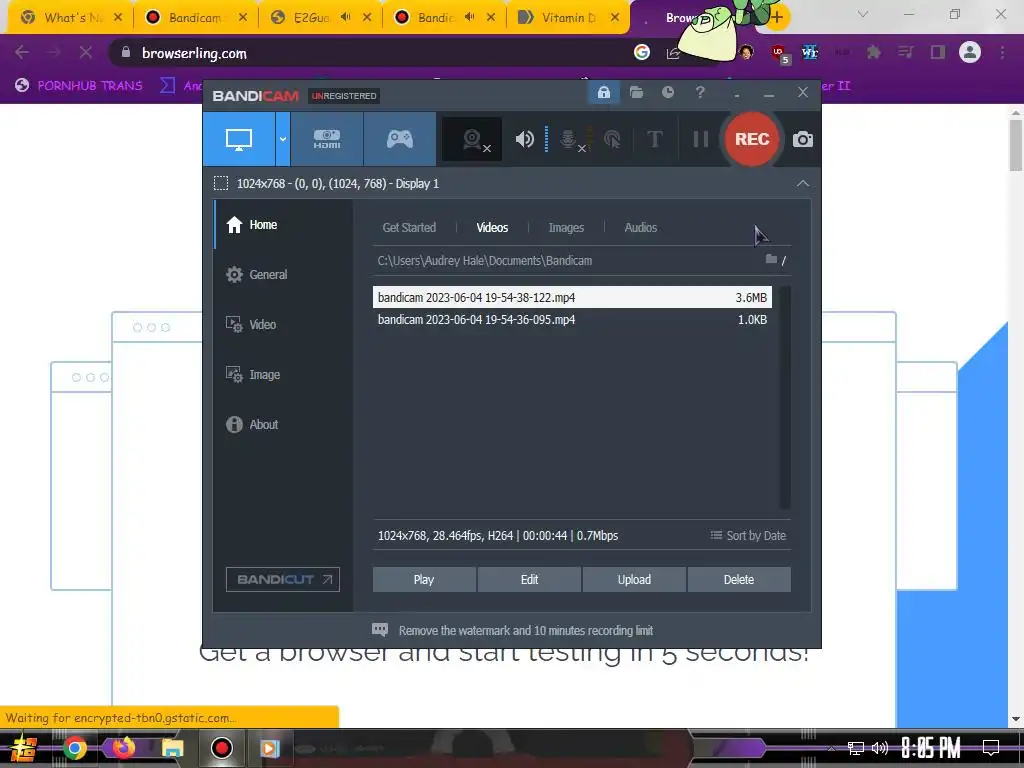This screenshot has width=1024, height=768.
Task: Toggle the microphone recording icon
Action: [569, 139]
